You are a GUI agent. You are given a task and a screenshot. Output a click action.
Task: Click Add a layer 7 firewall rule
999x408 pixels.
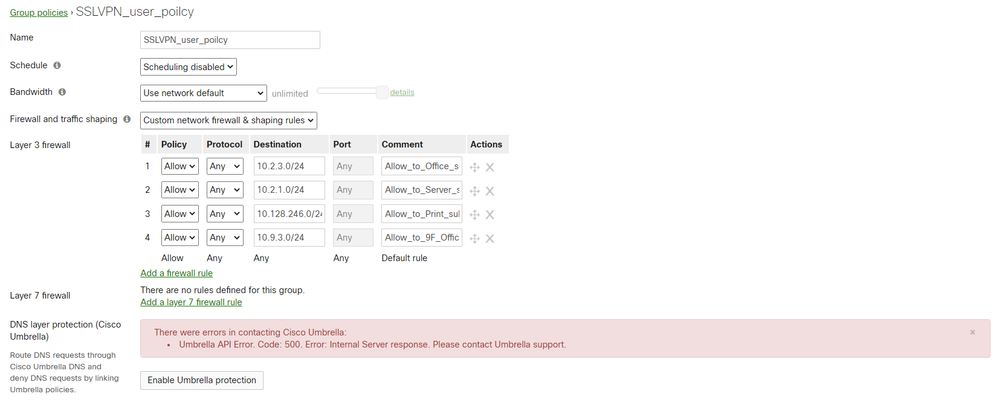click(x=191, y=302)
